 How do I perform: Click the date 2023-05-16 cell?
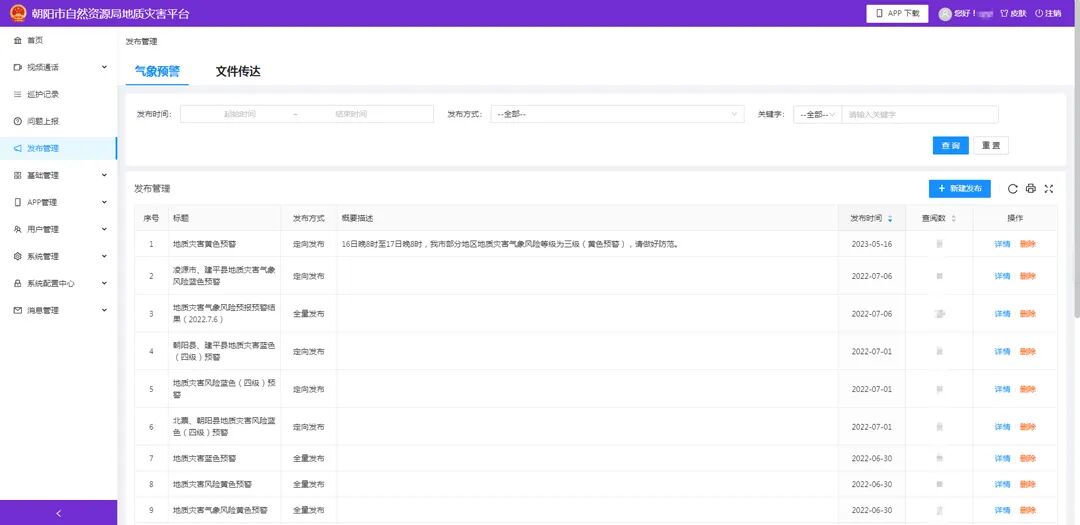click(871, 244)
